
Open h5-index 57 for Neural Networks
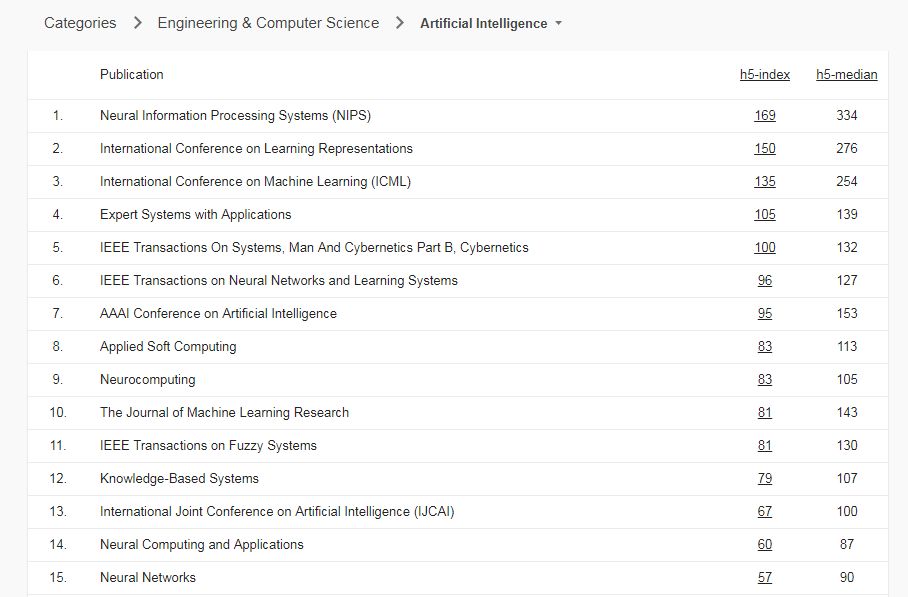765,578
